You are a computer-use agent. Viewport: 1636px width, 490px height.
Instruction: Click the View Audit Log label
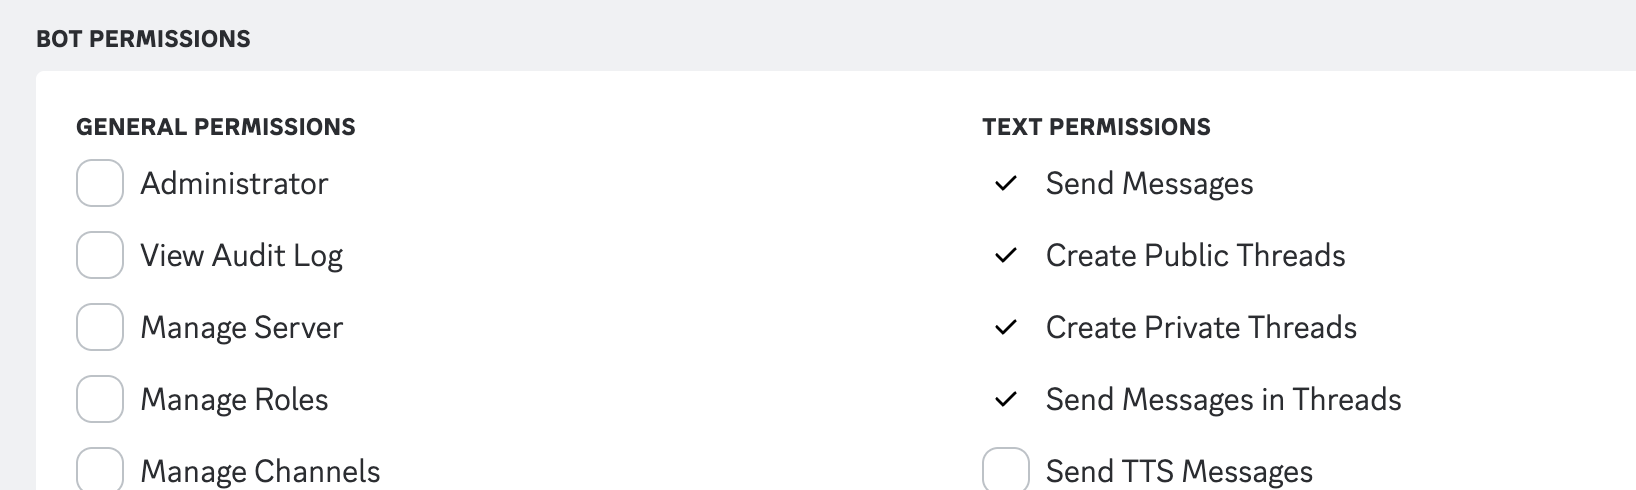click(241, 255)
